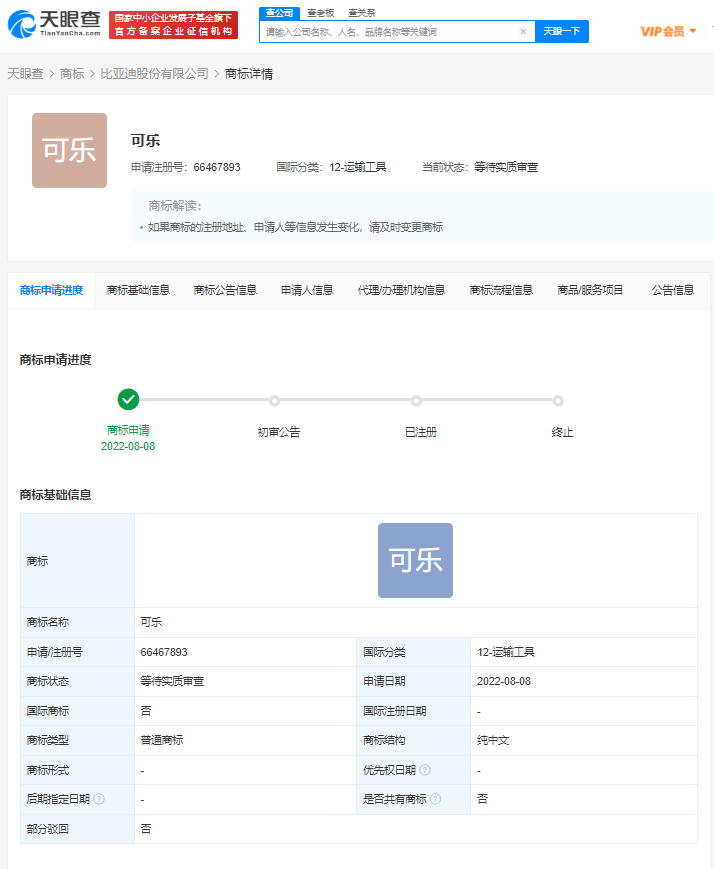This screenshot has width=714, height=869.
Task: Click the 可乐 trademark image at top
Action: [x=69, y=150]
